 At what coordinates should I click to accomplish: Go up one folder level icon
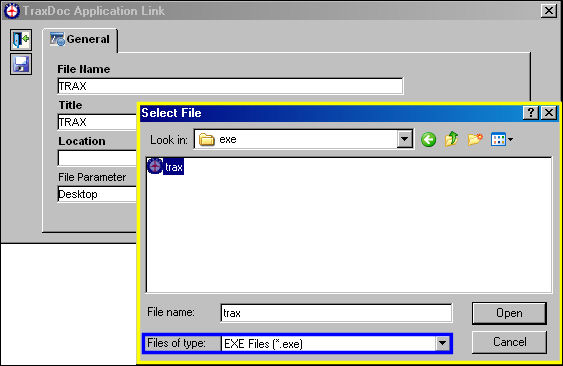(x=451, y=139)
